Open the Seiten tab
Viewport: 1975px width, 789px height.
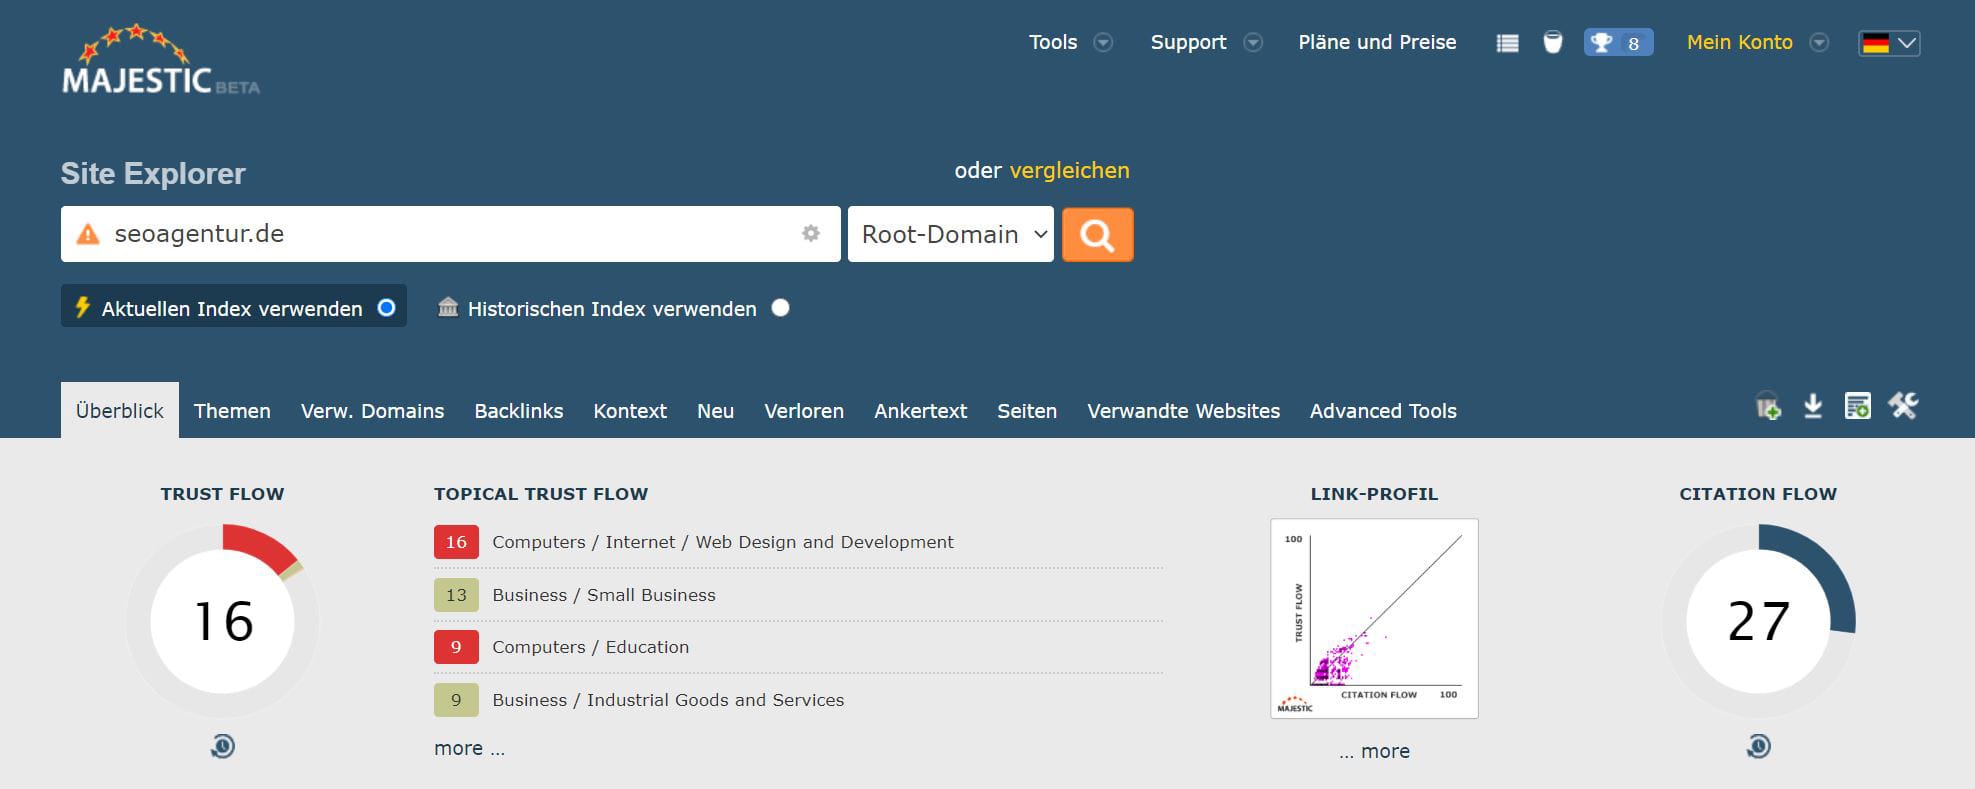point(1027,410)
